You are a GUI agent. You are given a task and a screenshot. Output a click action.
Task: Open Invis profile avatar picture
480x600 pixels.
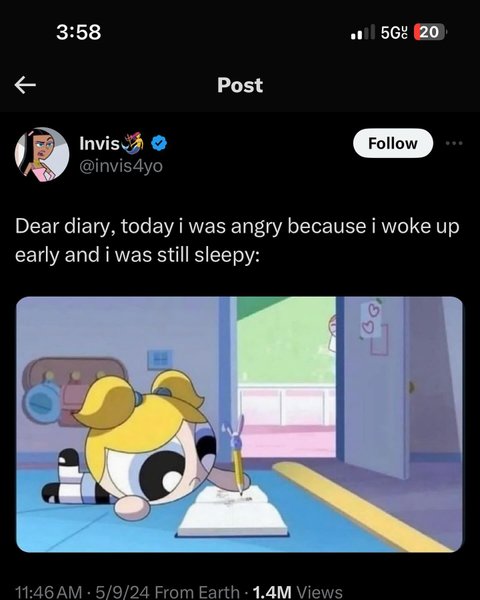pos(42,154)
